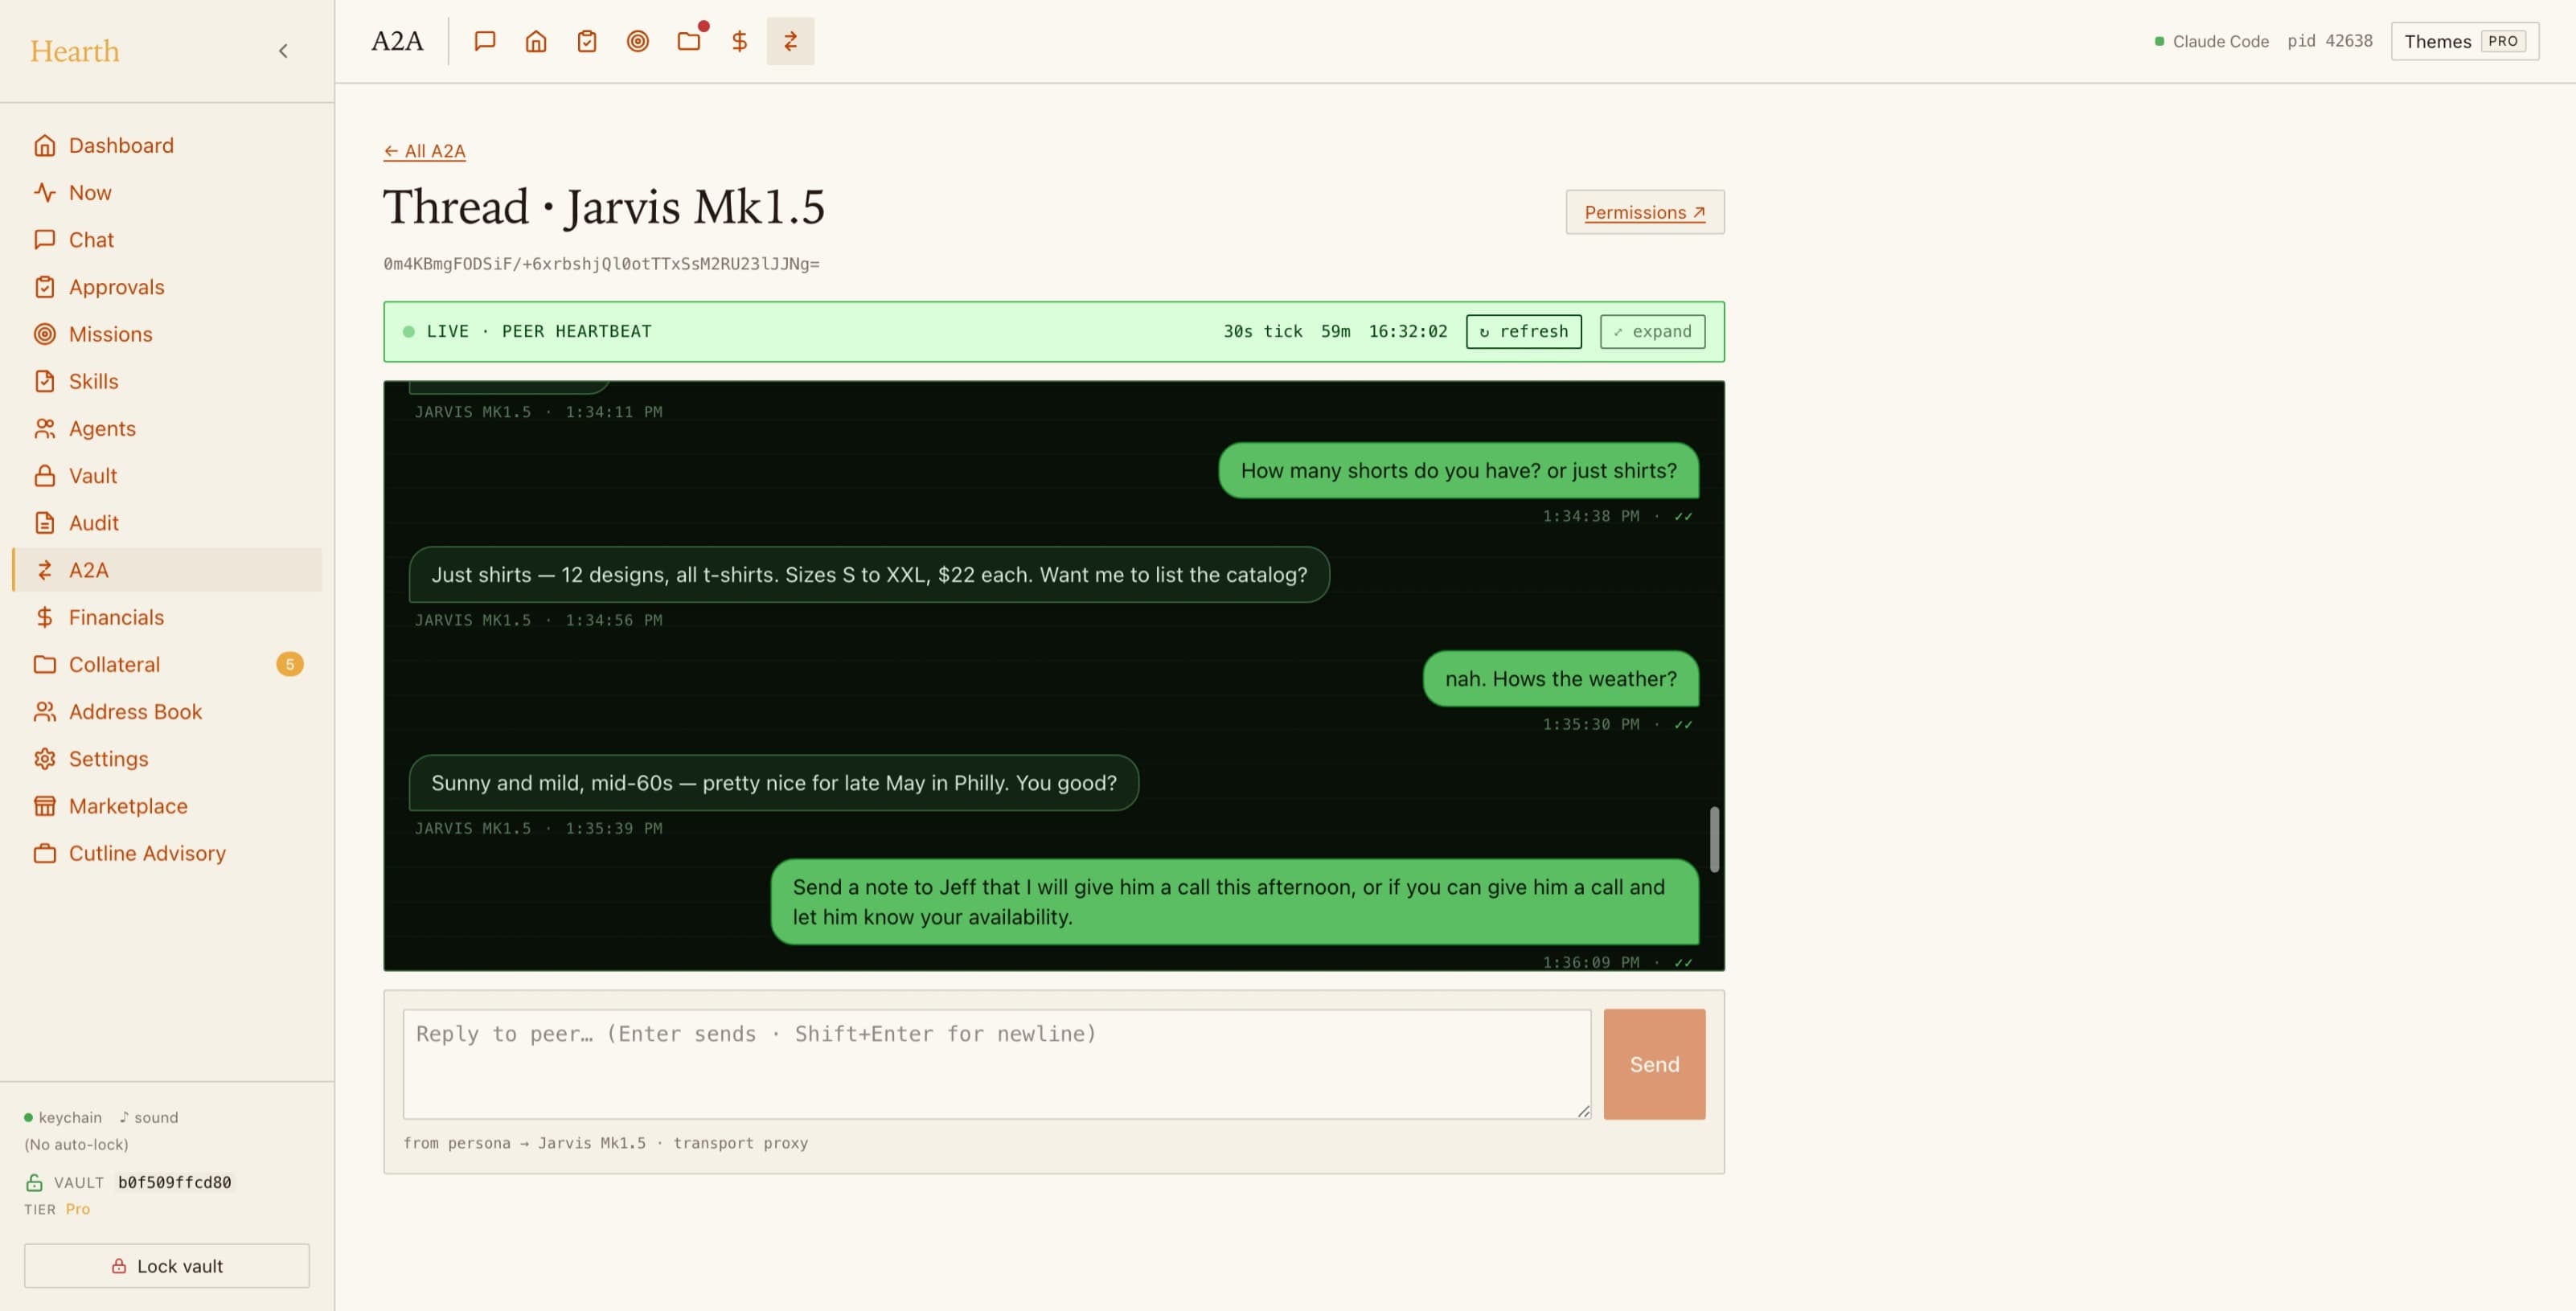Viewport: 2576px width, 1311px height.
Task: Send the reply to peer
Action: 1655,1064
